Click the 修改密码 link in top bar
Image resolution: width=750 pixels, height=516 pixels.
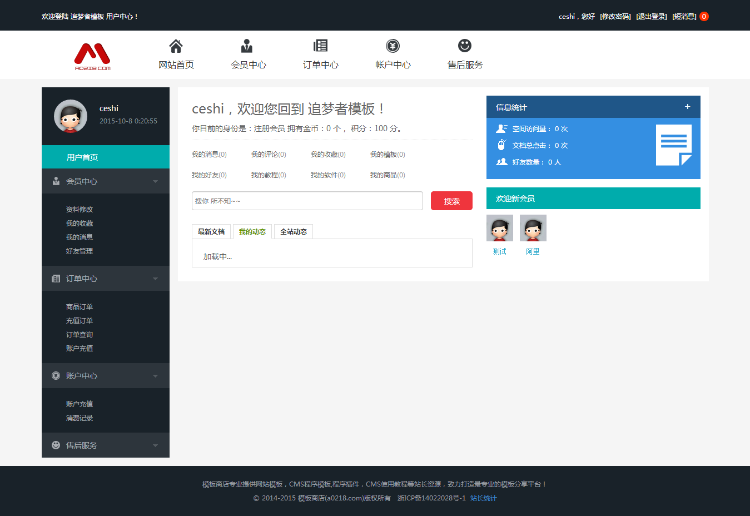(615, 16)
